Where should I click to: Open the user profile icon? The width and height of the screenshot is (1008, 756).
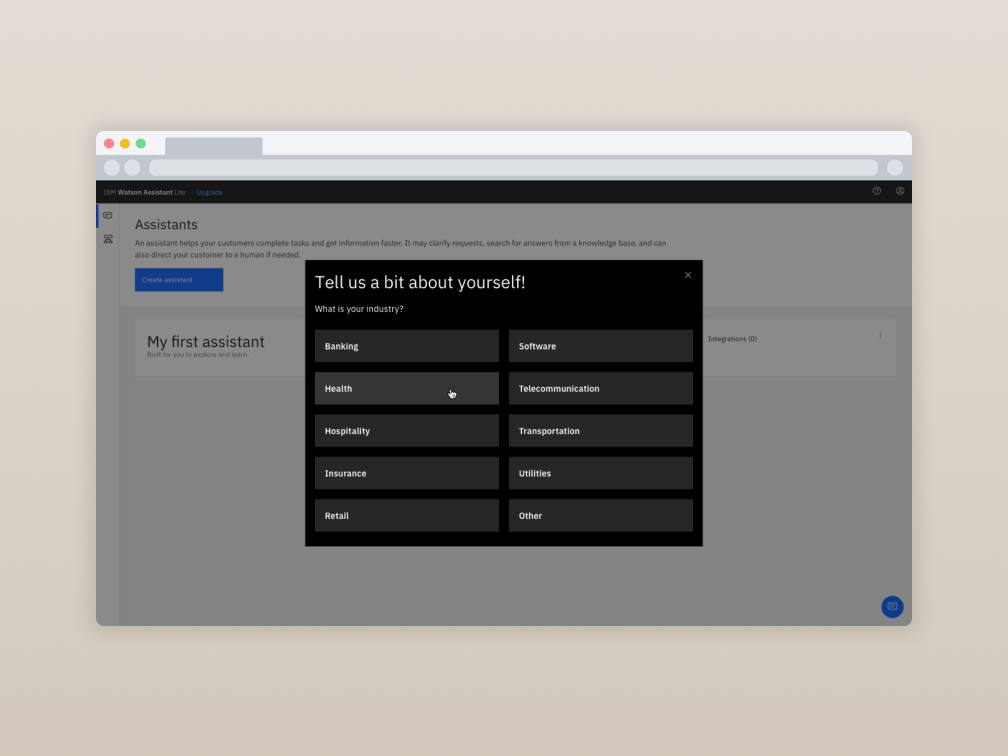pos(900,191)
